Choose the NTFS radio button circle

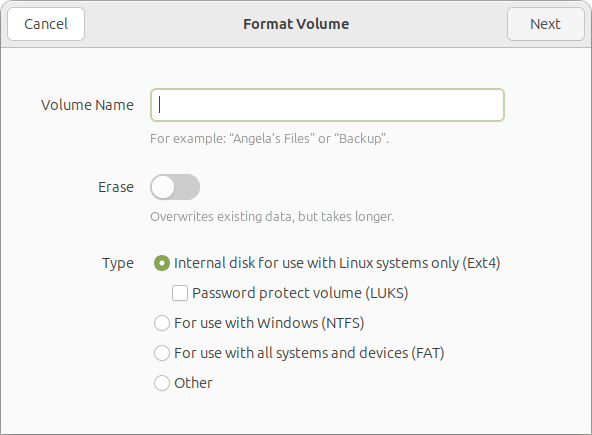pyautogui.click(x=162, y=323)
